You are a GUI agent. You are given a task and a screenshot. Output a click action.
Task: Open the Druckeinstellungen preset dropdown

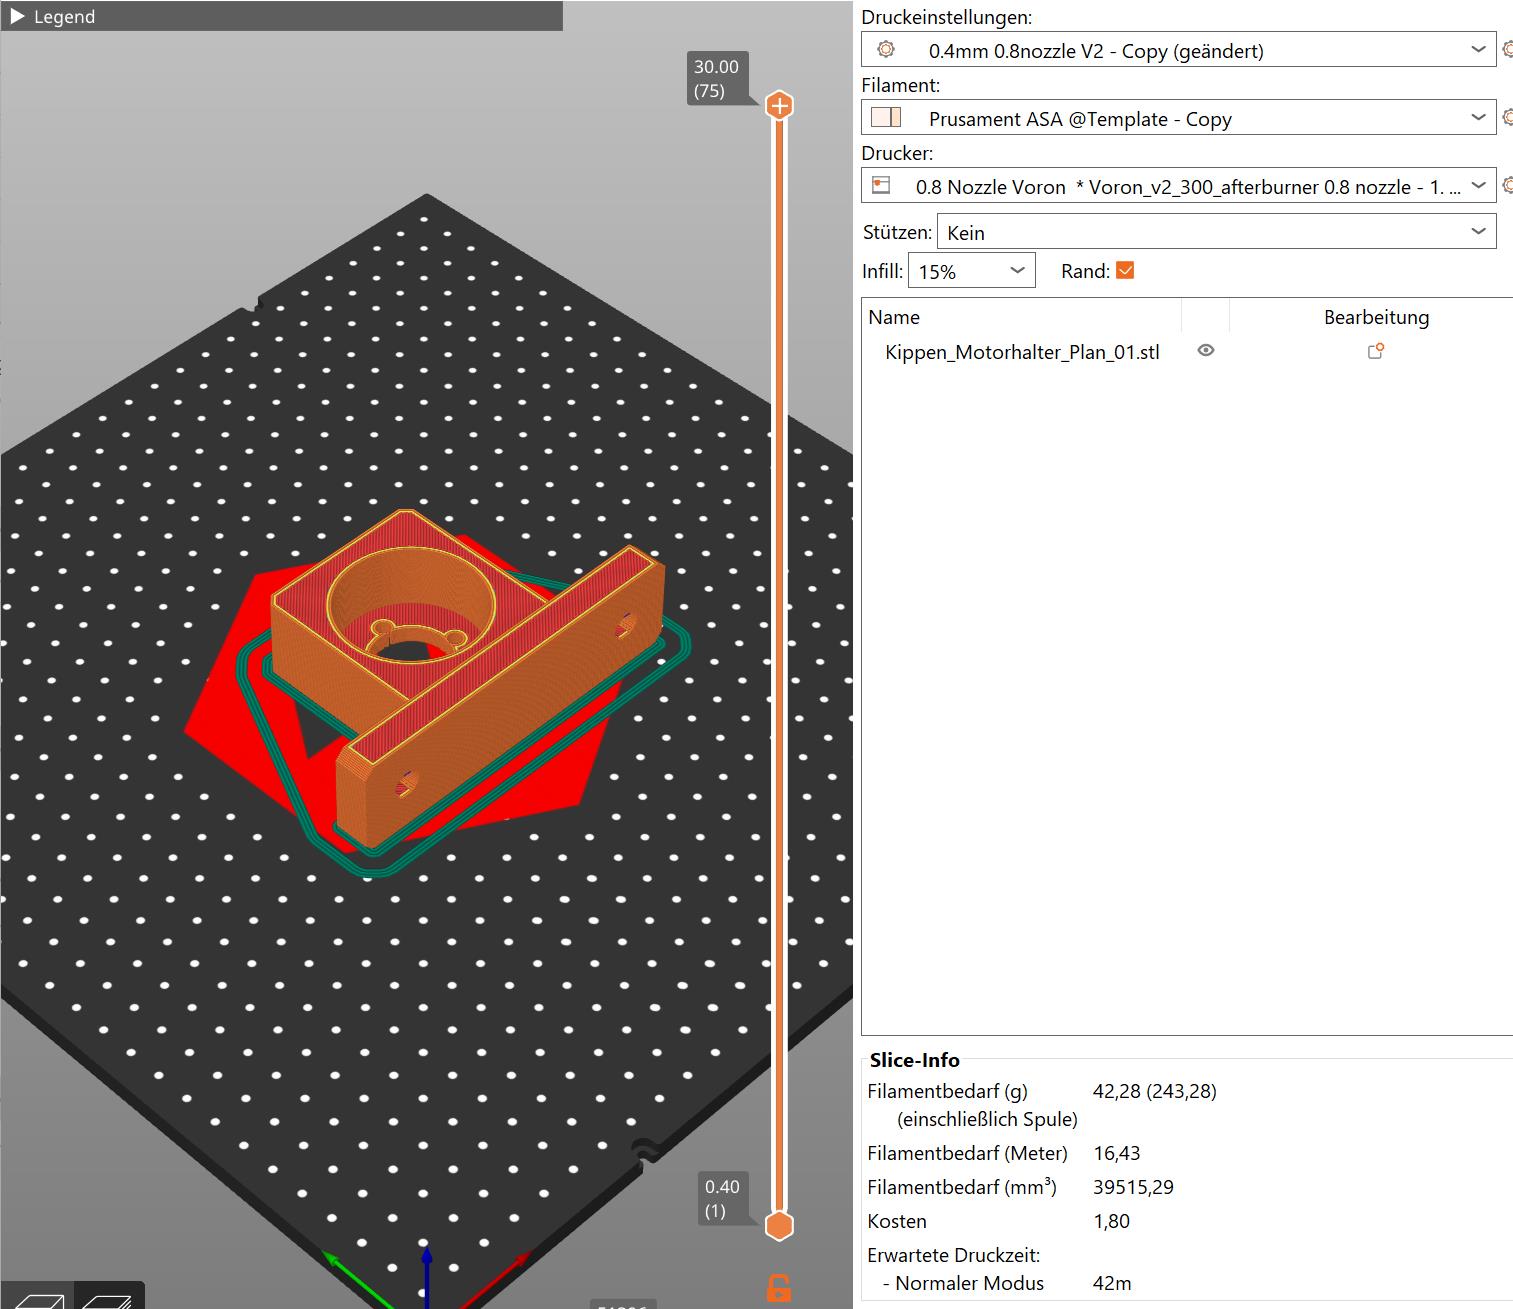click(1178, 50)
